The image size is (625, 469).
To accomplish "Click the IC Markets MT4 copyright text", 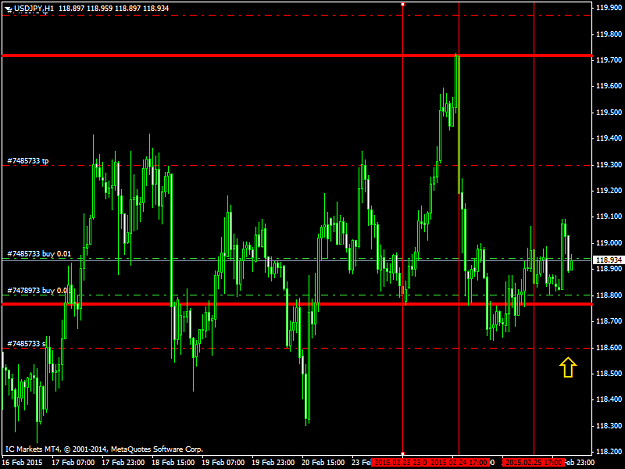I will click(x=104, y=449).
